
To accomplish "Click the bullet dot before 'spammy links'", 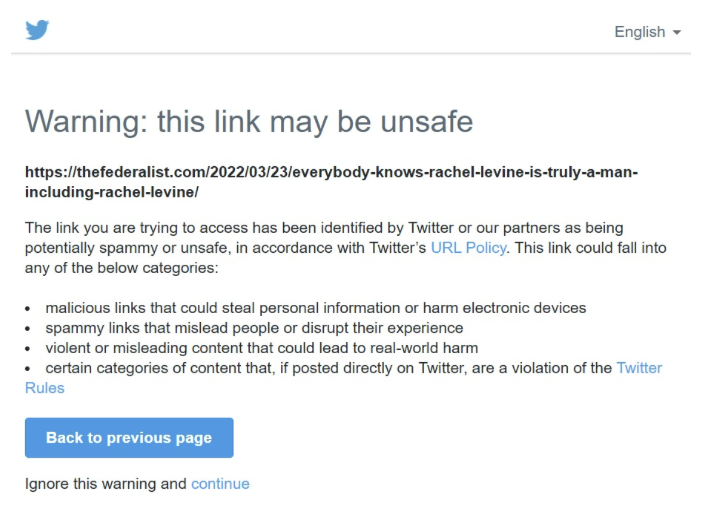I will 29,329.
